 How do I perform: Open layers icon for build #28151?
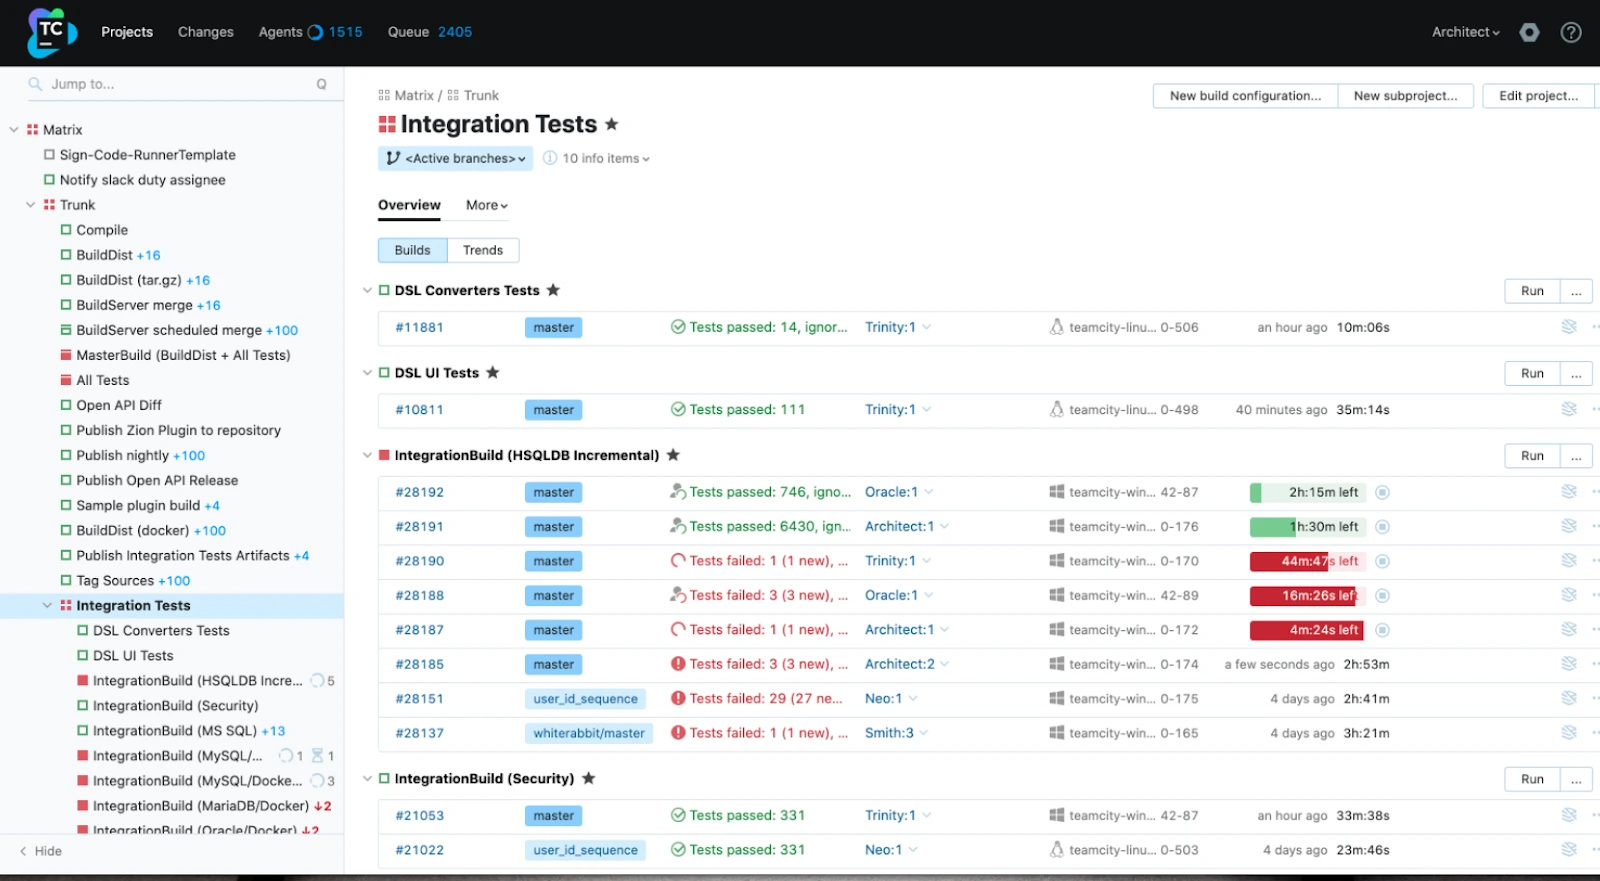point(1569,698)
